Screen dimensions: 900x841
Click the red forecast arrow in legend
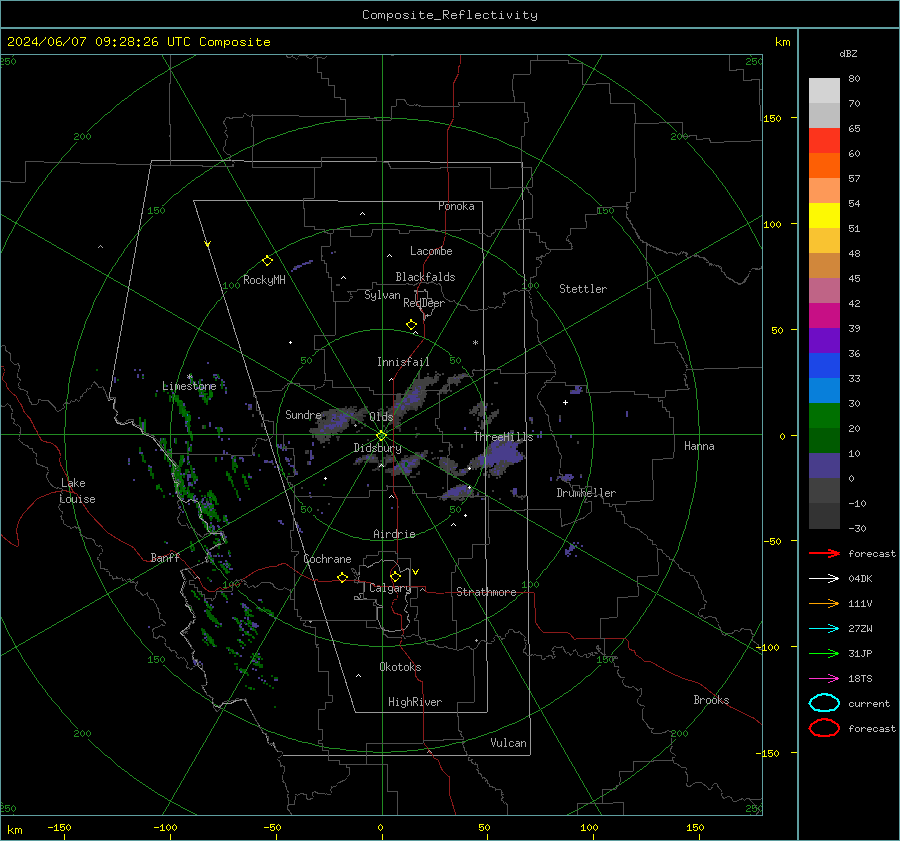point(824,553)
